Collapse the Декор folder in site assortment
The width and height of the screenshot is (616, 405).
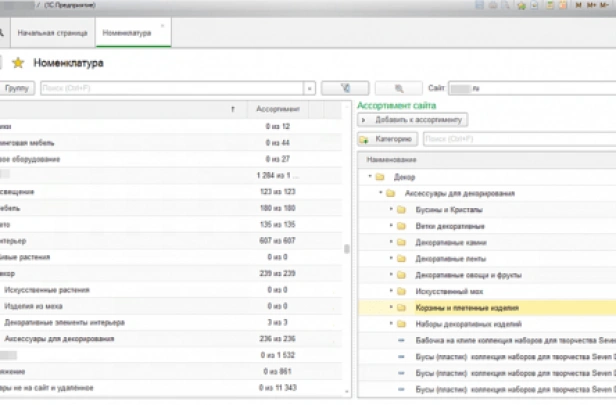367,177
